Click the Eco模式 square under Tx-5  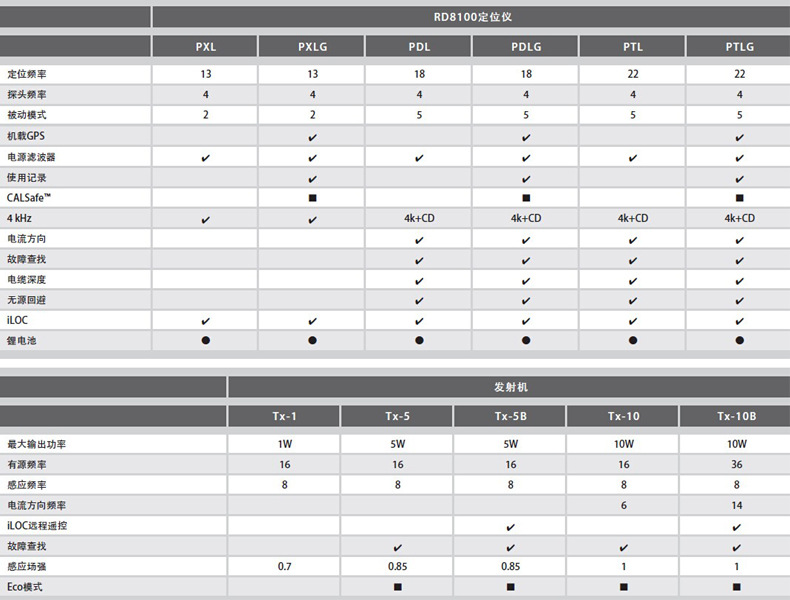tap(397, 587)
